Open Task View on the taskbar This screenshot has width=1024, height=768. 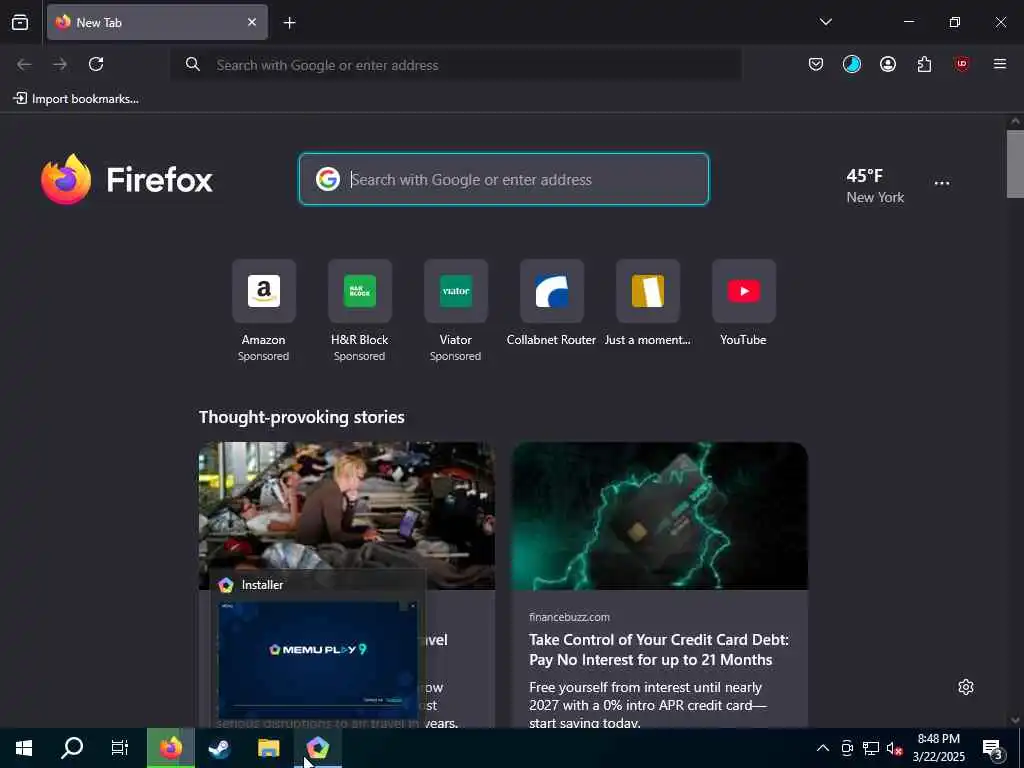click(x=120, y=748)
